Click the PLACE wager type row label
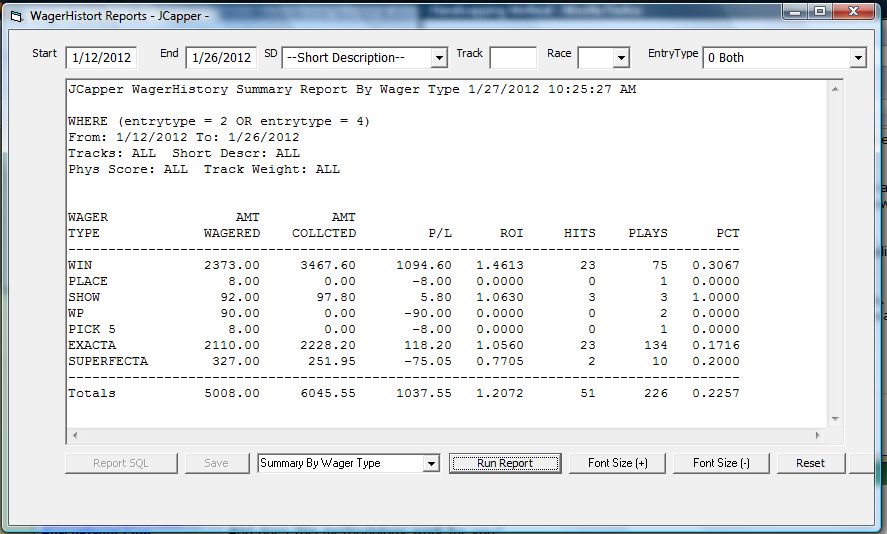Image resolution: width=887 pixels, height=534 pixels. pos(88,281)
